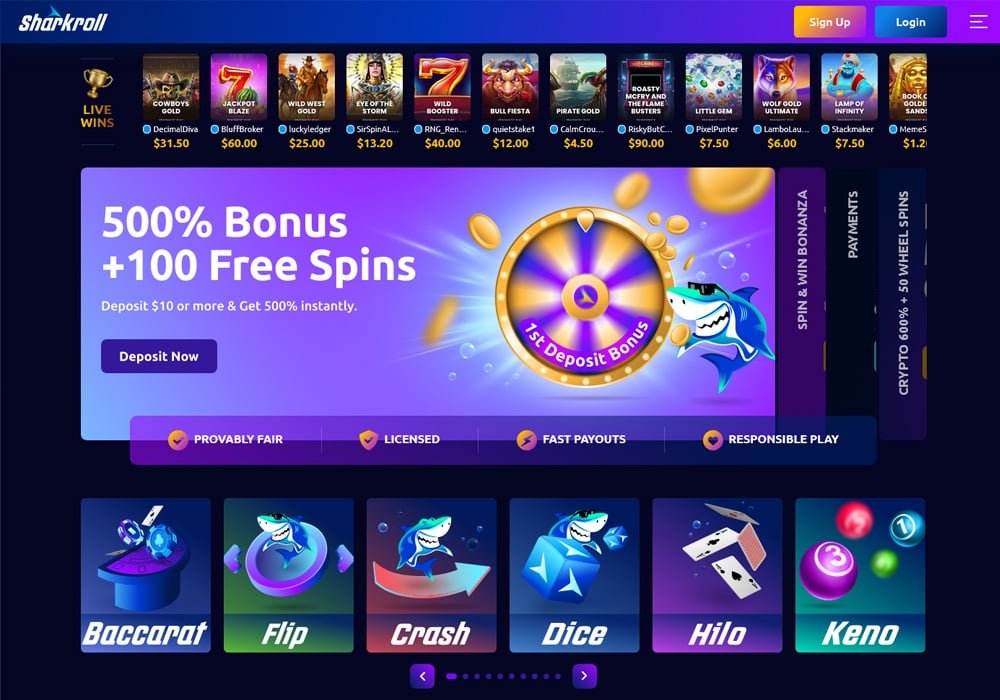Open the hamburger menu icon

point(978,22)
